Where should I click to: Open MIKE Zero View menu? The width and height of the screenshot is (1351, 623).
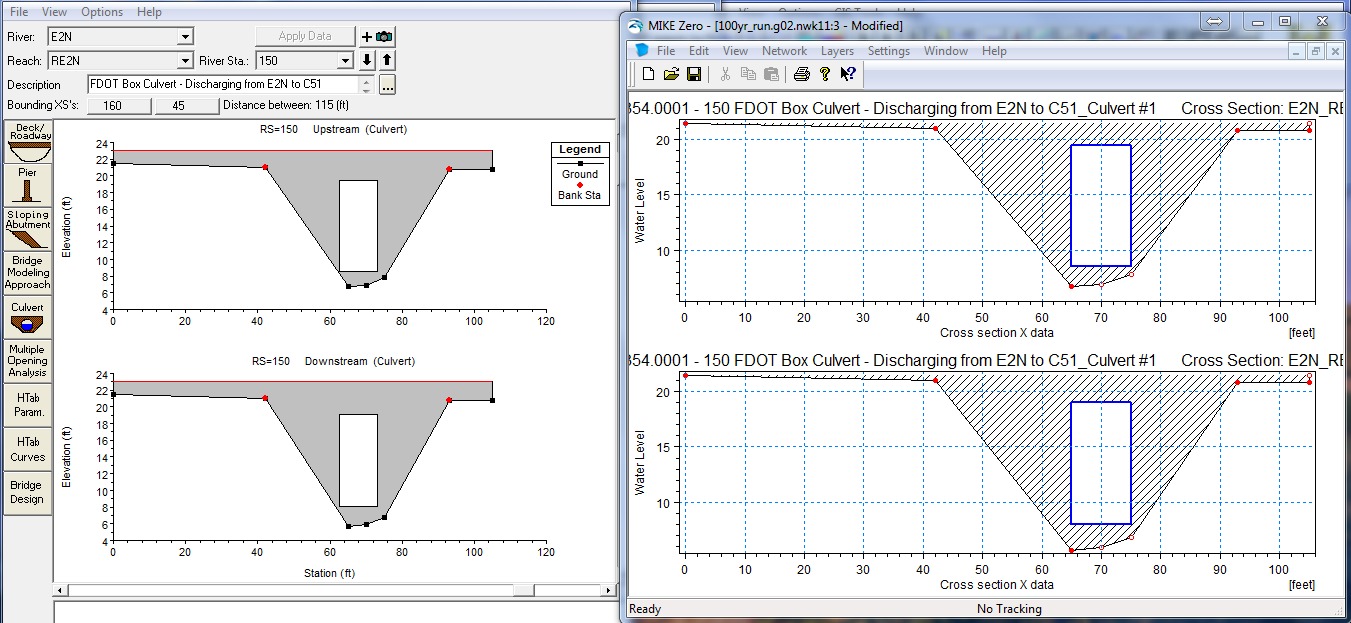(x=735, y=51)
